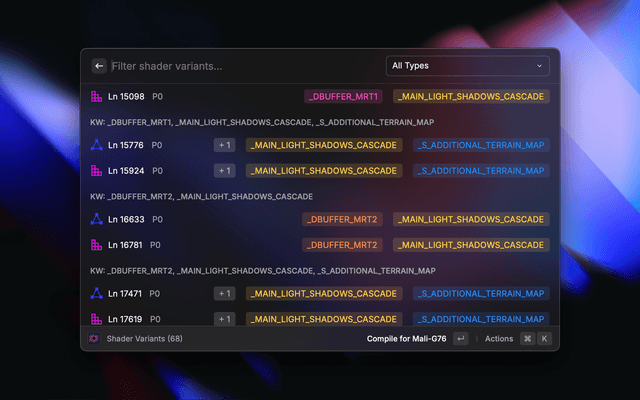The height and width of the screenshot is (400, 640).
Task: Expand the +1 badge on Ln 17471
Action: [224, 293]
